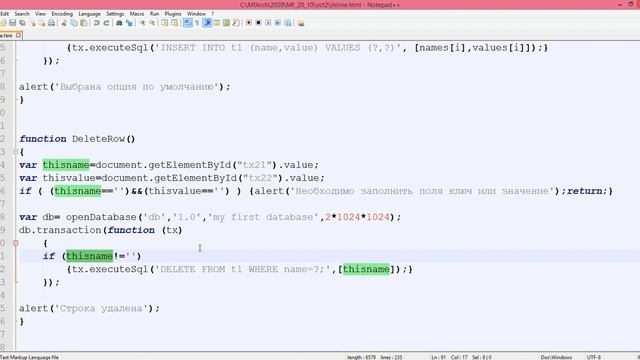Run macro multiple times icon
Screen dimensions: 640x360
click(x=278, y=23)
